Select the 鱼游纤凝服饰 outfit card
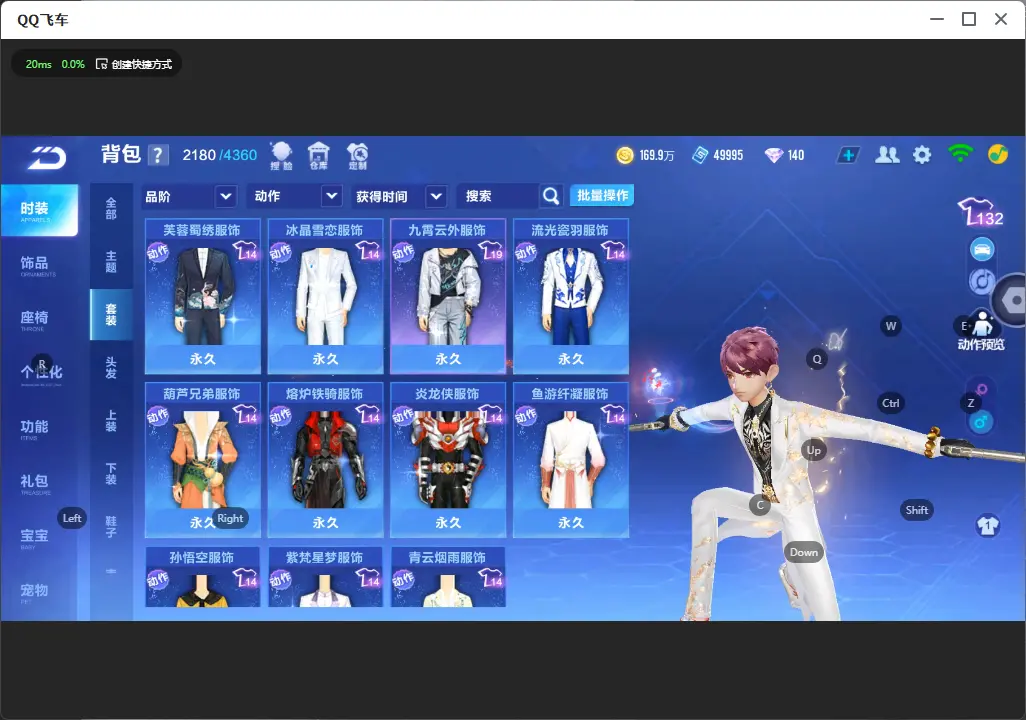Image resolution: width=1026 pixels, height=720 pixels. click(571, 459)
